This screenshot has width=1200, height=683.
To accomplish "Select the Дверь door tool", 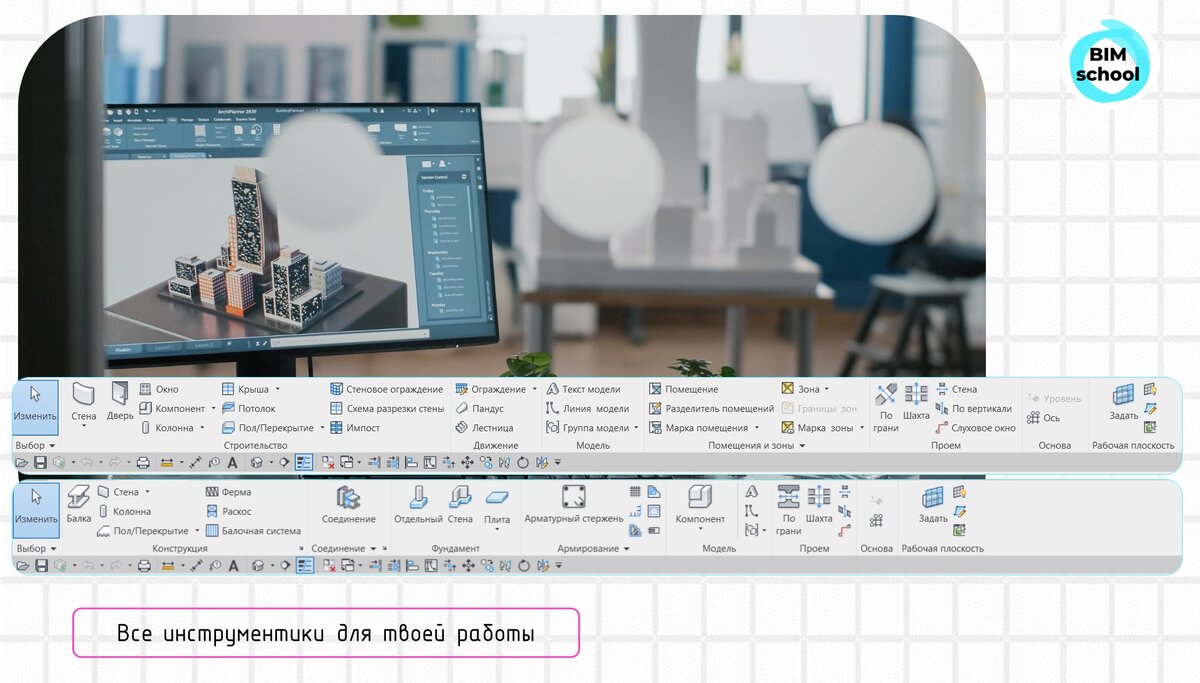I will 120,402.
